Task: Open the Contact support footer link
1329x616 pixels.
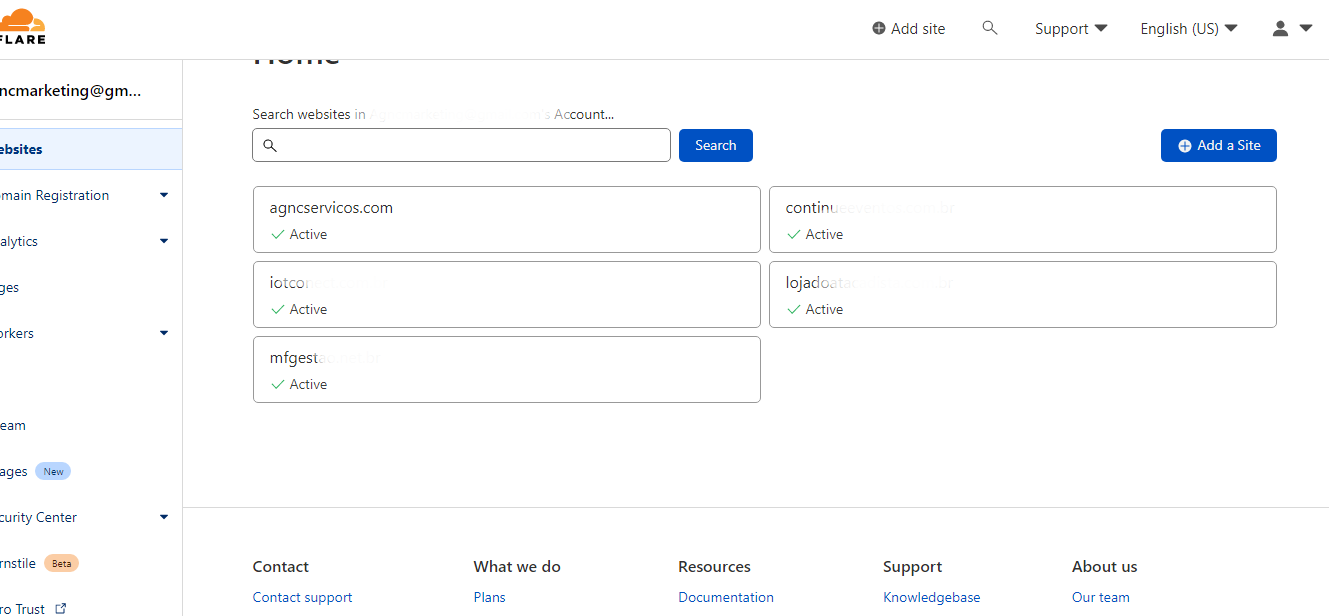Action: 302,598
